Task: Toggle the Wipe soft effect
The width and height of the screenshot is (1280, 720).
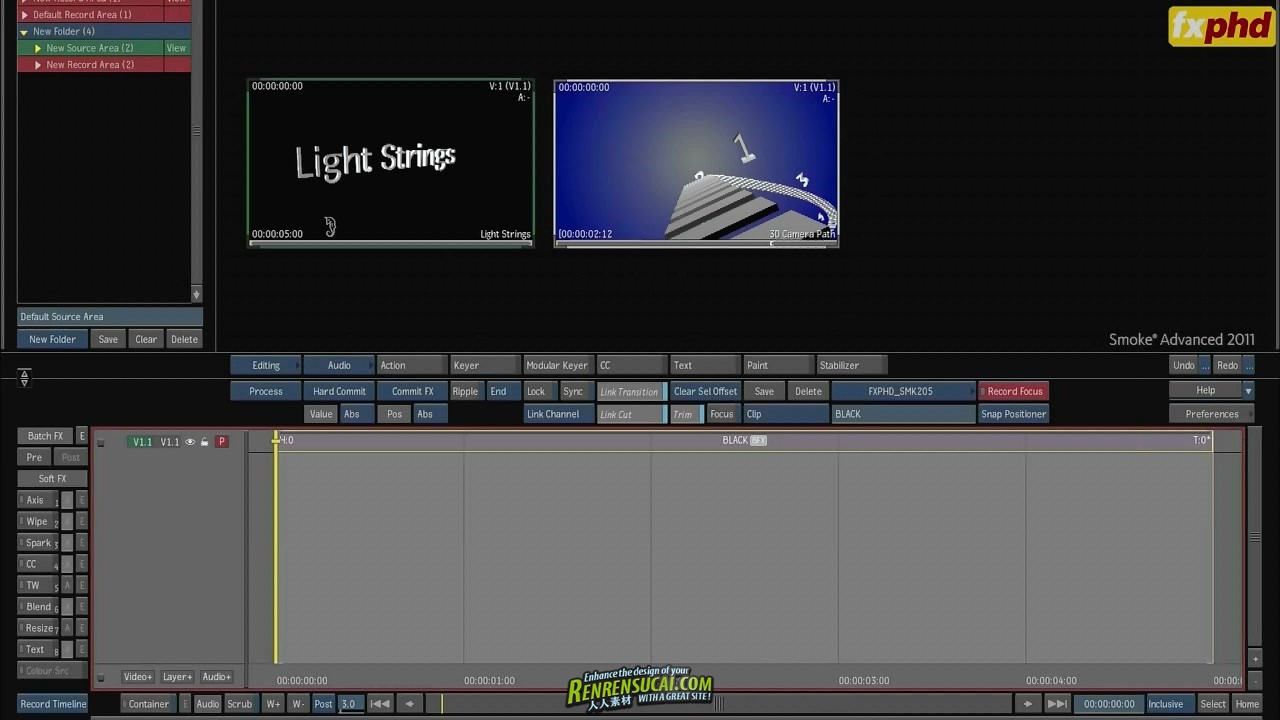Action: [x=36, y=521]
